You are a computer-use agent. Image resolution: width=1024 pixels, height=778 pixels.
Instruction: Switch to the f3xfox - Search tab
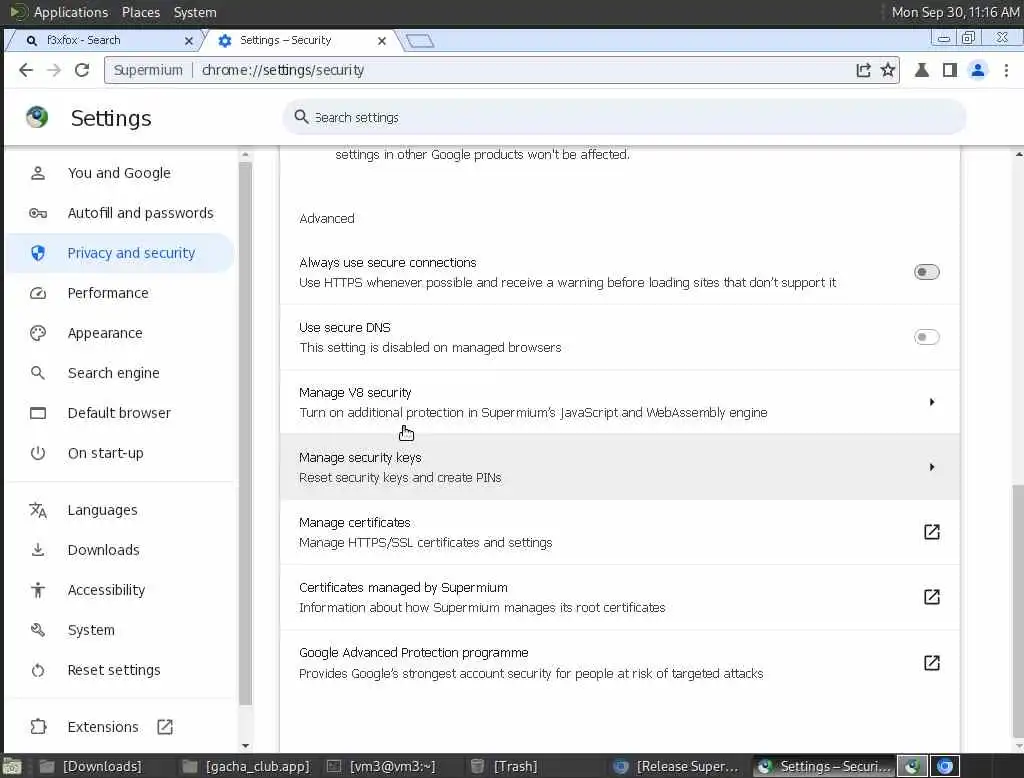point(104,41)
